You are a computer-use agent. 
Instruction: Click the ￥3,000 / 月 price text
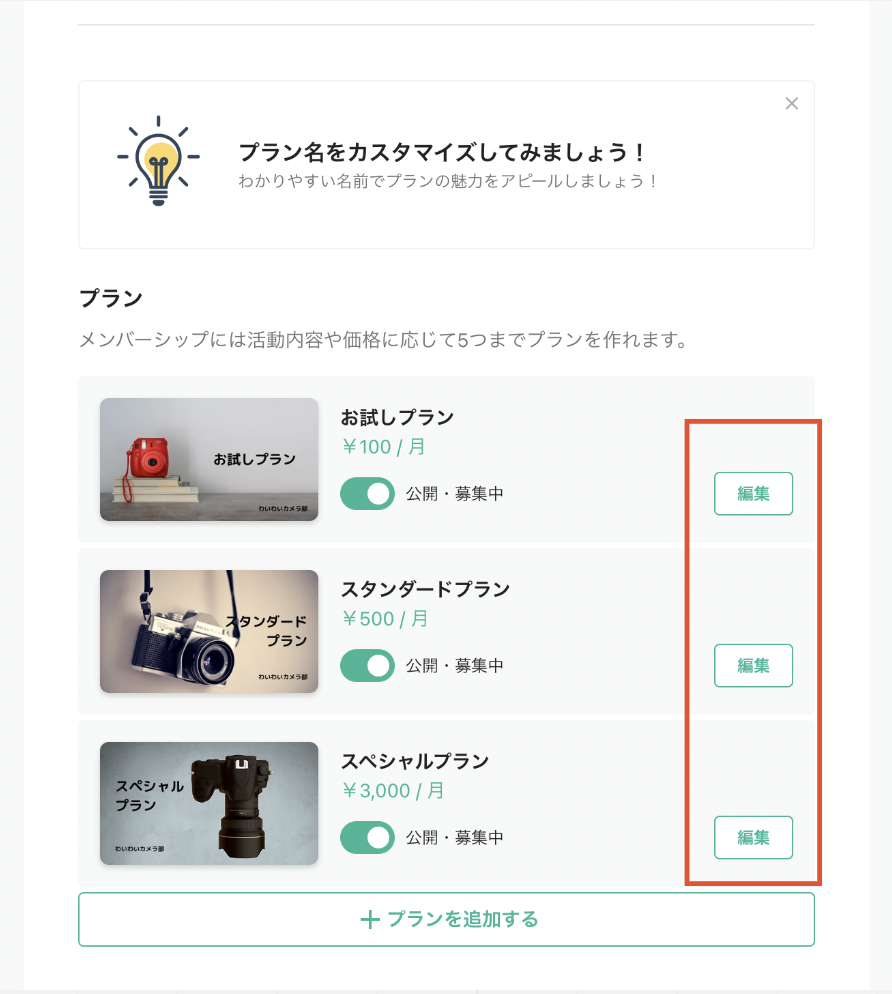[x=393, y=791]
